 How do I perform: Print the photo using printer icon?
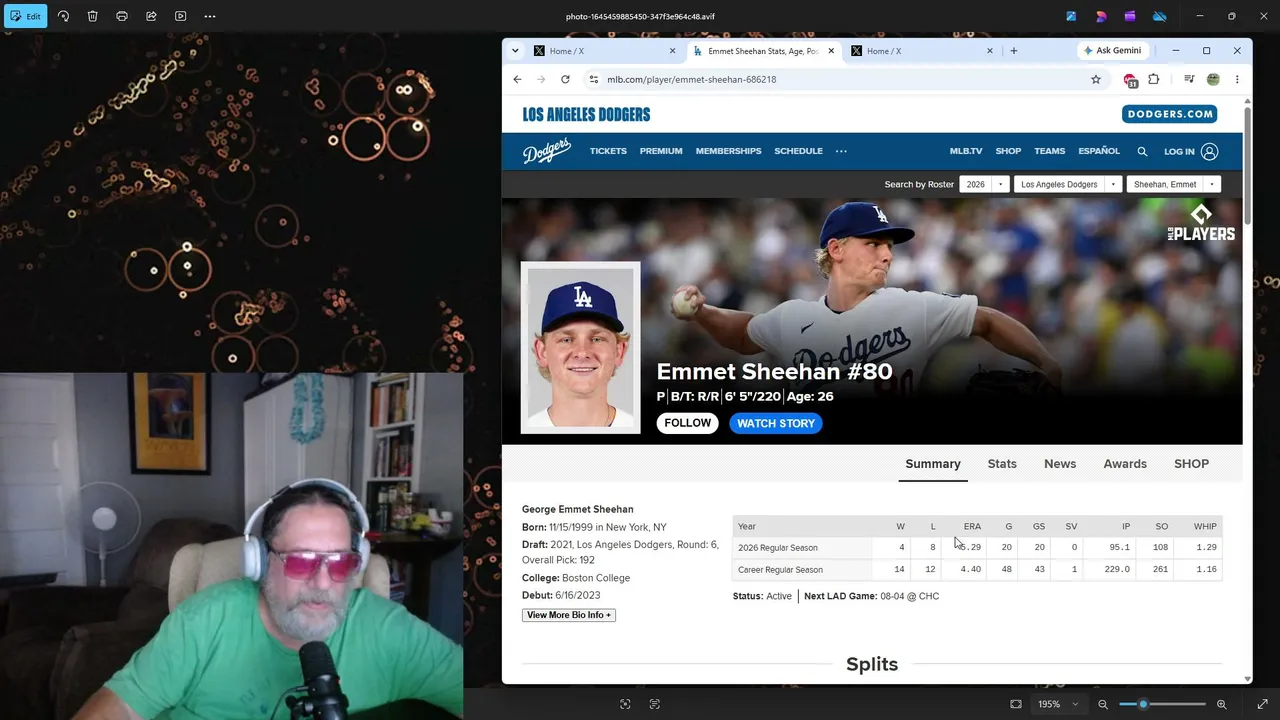121,16
